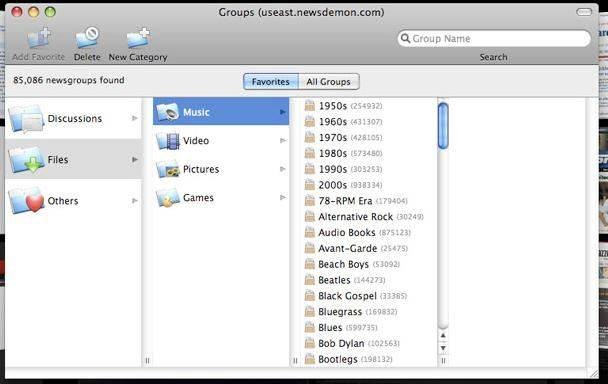Select the Audio Books group name
The height and width of the screenshot is (384, 608).
pyautogui.click(x=347, y=233)
